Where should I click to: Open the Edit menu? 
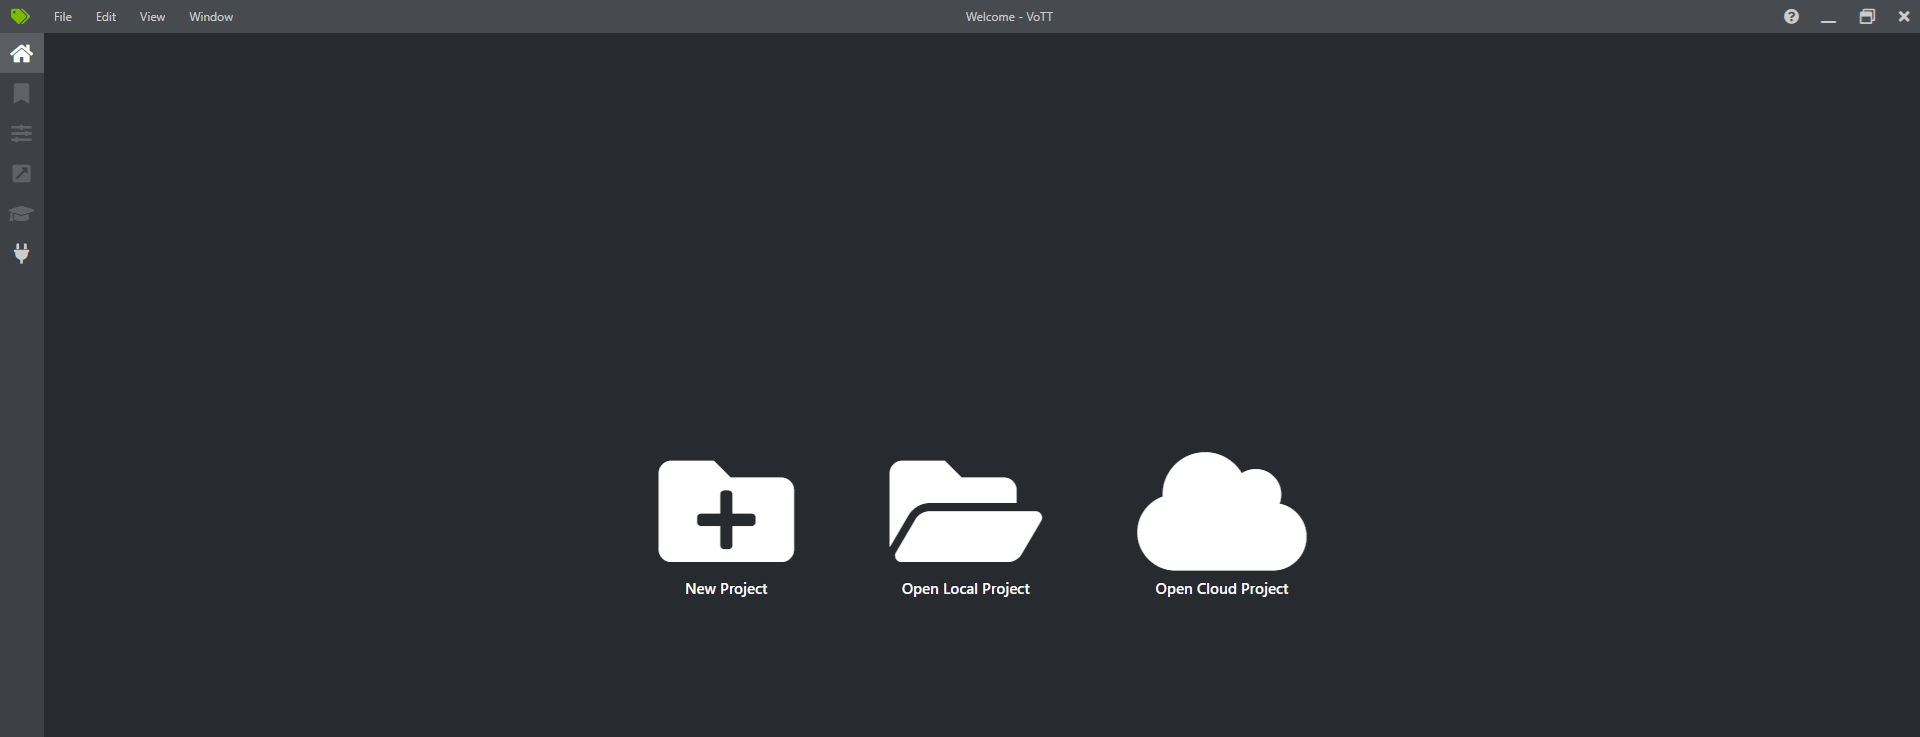[x=106, y=17]
